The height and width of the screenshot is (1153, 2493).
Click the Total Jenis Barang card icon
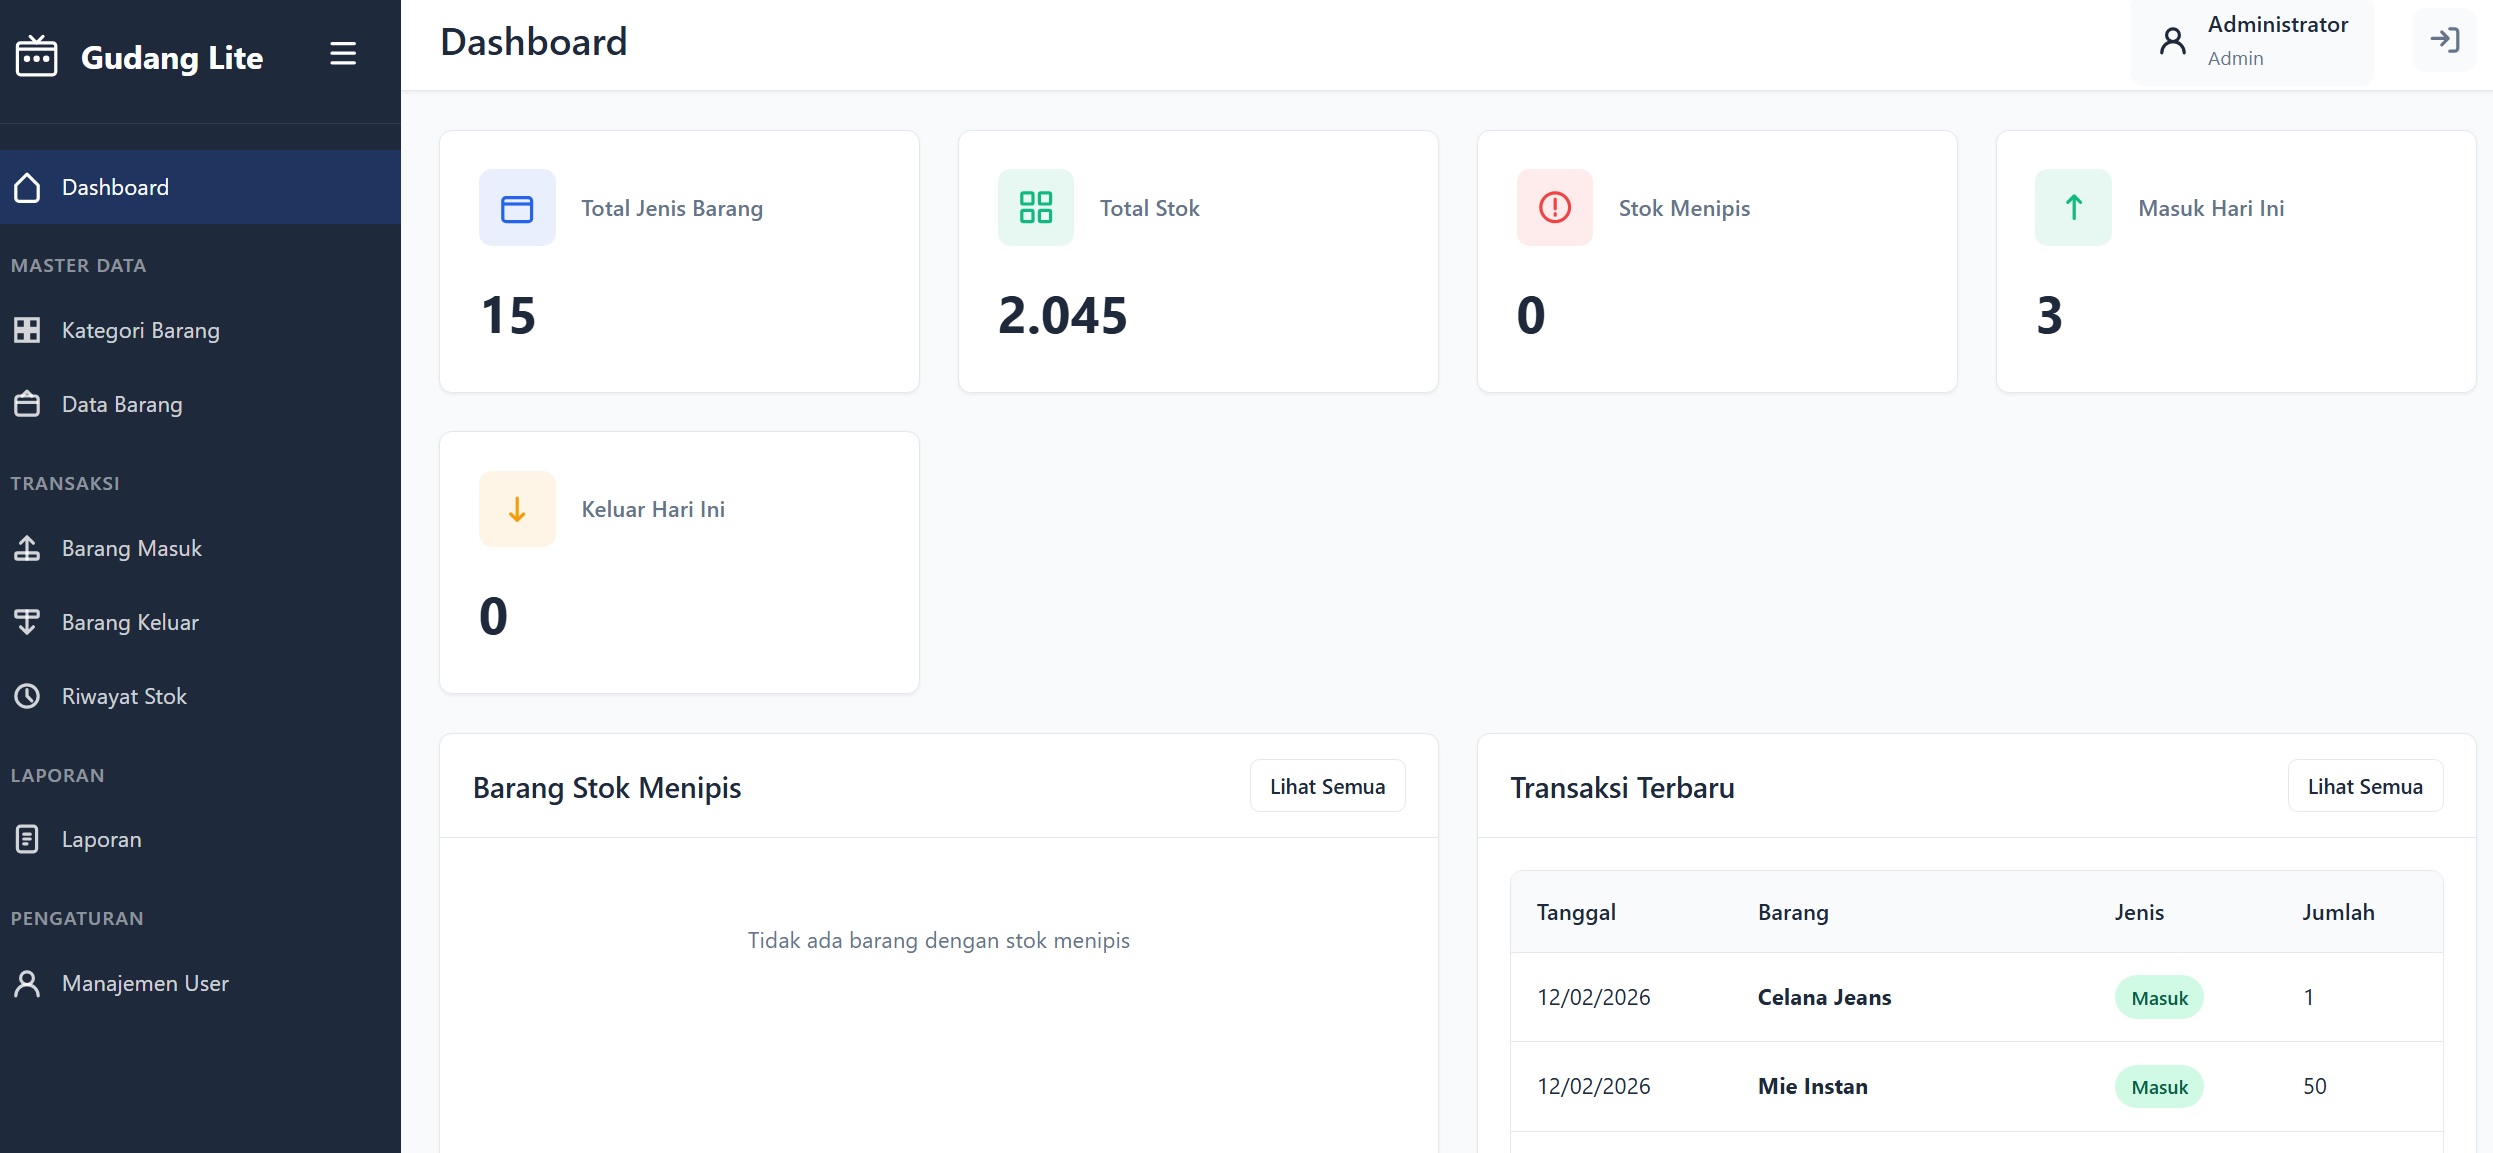(517, 208)
